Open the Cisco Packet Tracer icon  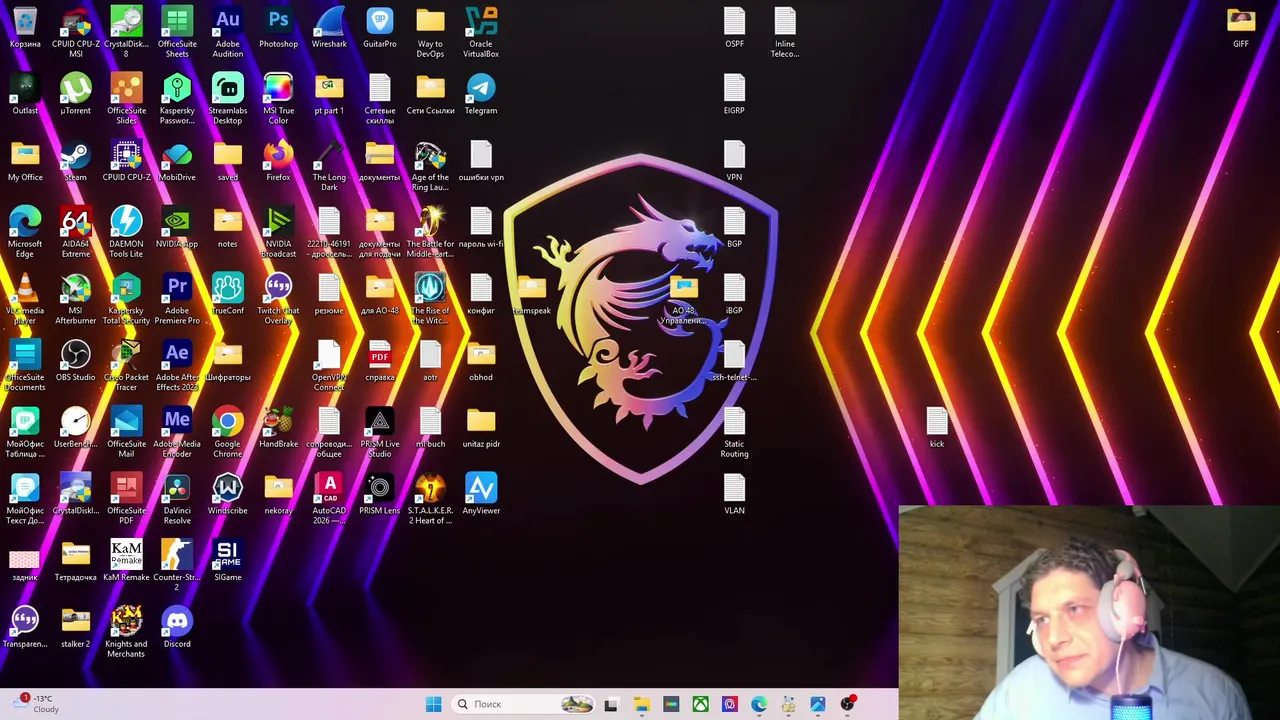126,365
